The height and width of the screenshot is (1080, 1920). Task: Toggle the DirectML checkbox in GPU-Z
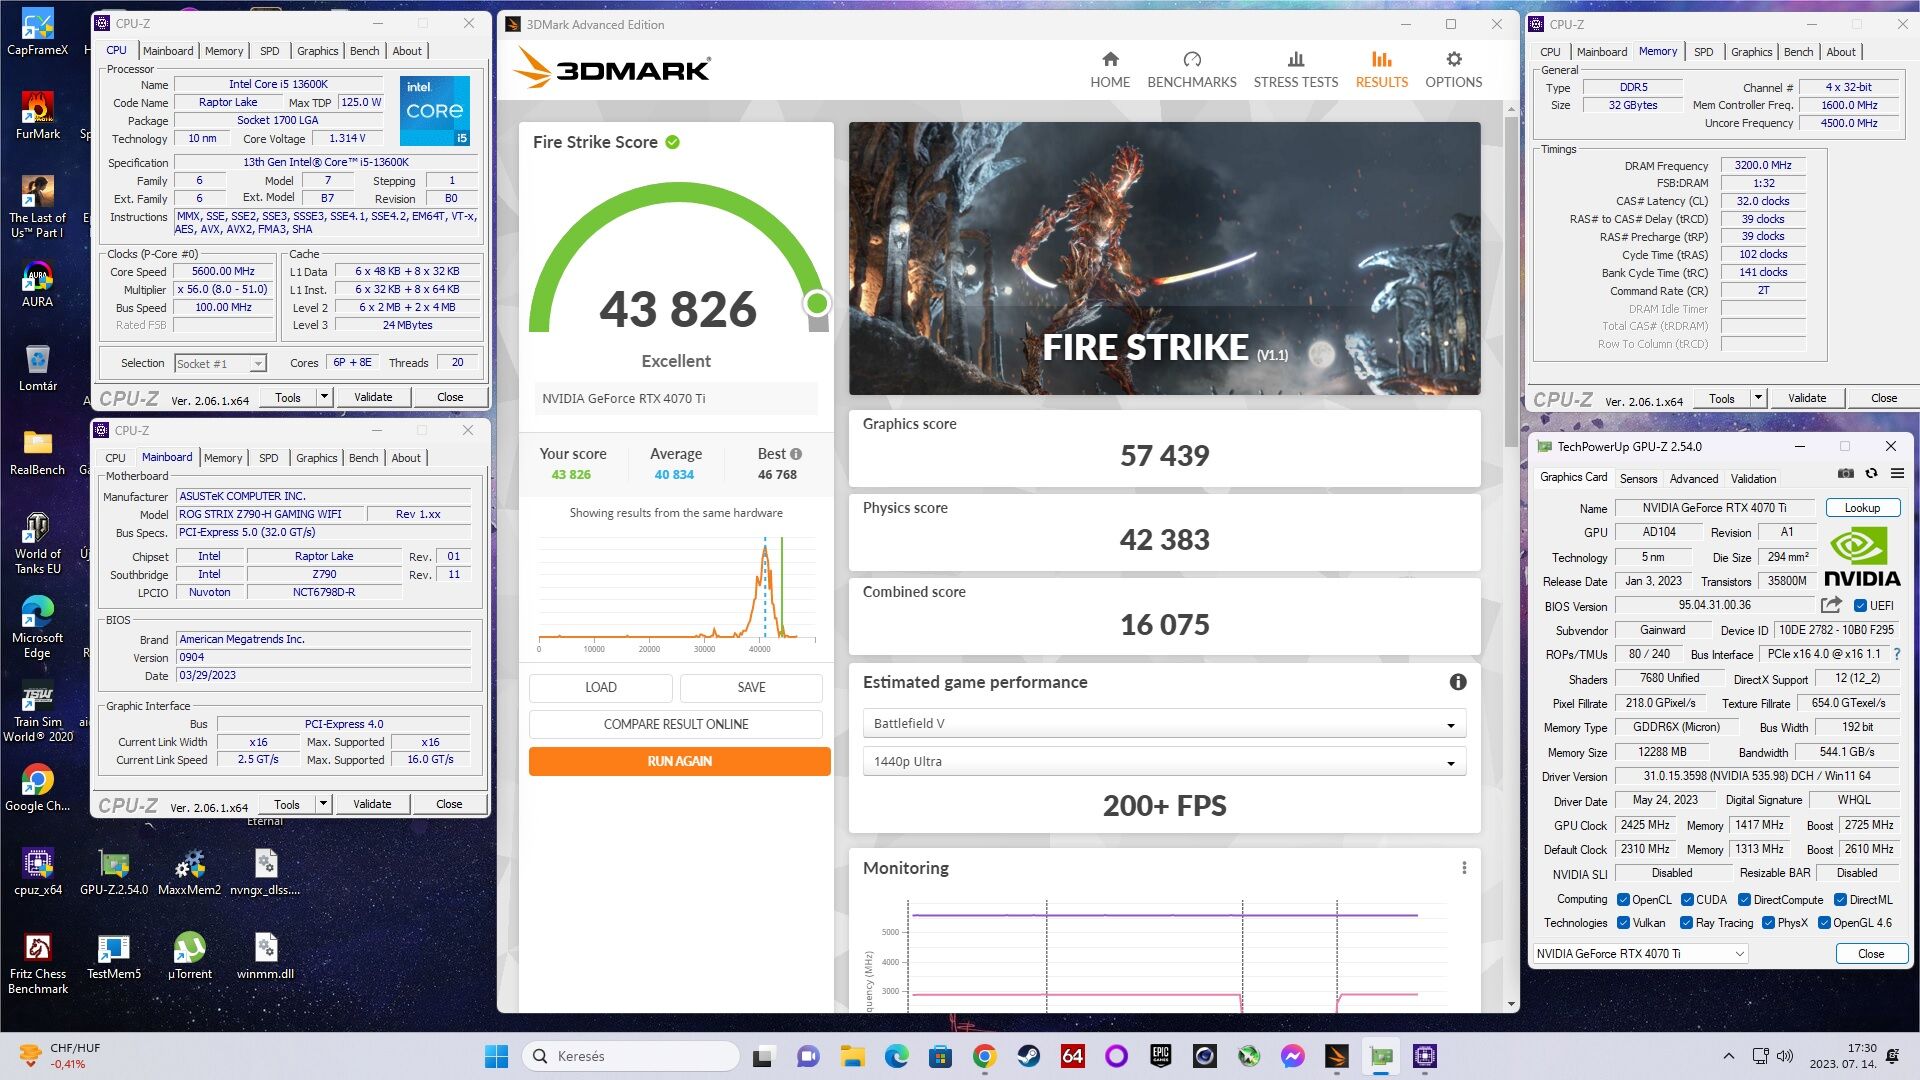click(1840, 899)
